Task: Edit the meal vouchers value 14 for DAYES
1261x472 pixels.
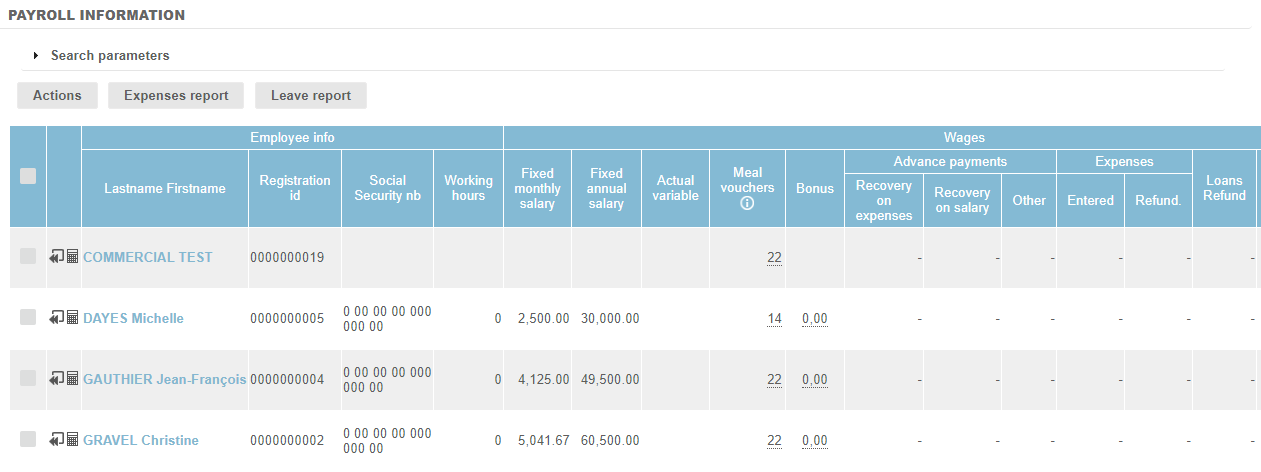Action: pos(774,319)
